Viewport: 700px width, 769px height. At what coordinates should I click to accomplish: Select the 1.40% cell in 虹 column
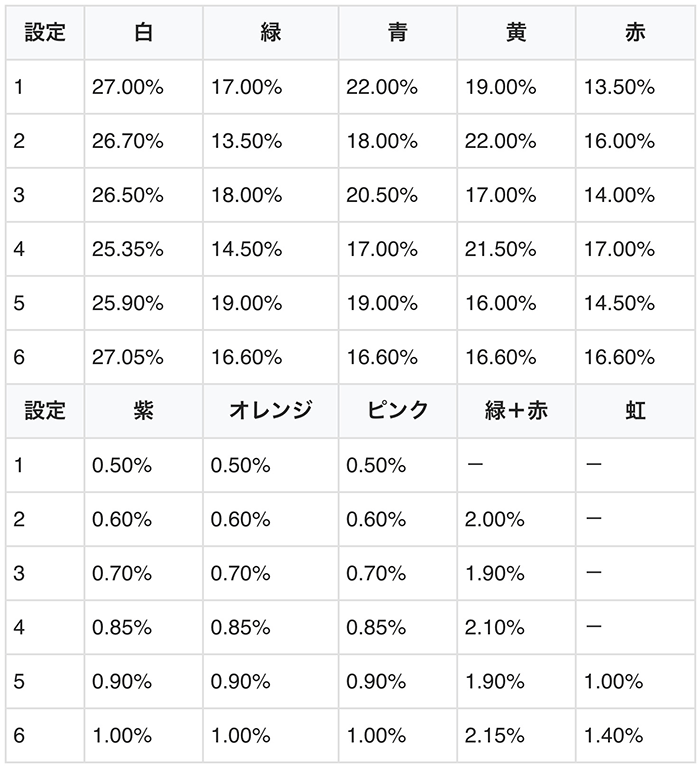click(x=614, y=735)
